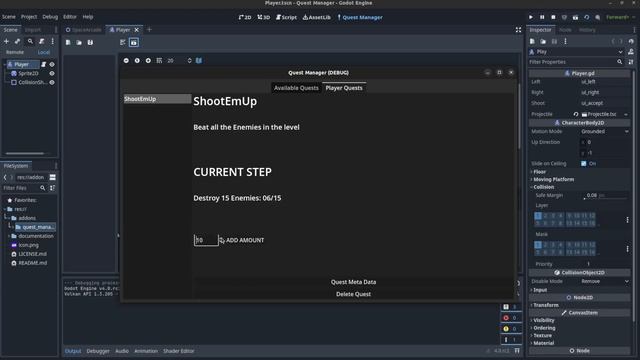Instantiate child scene link icon

(17, 41)
